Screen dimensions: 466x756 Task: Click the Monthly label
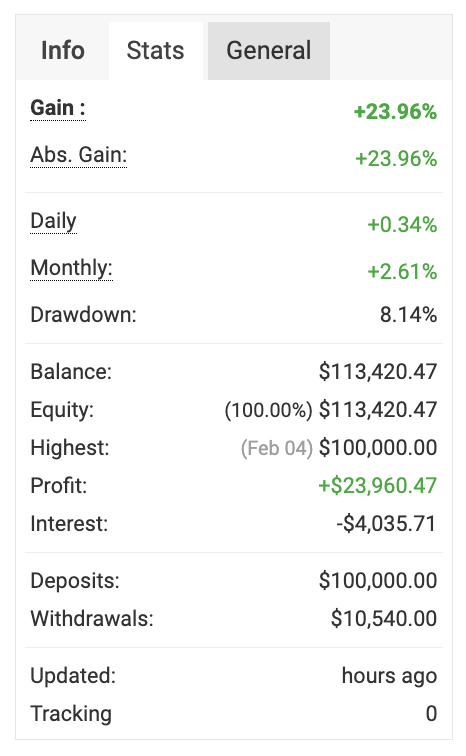[71, 269]
